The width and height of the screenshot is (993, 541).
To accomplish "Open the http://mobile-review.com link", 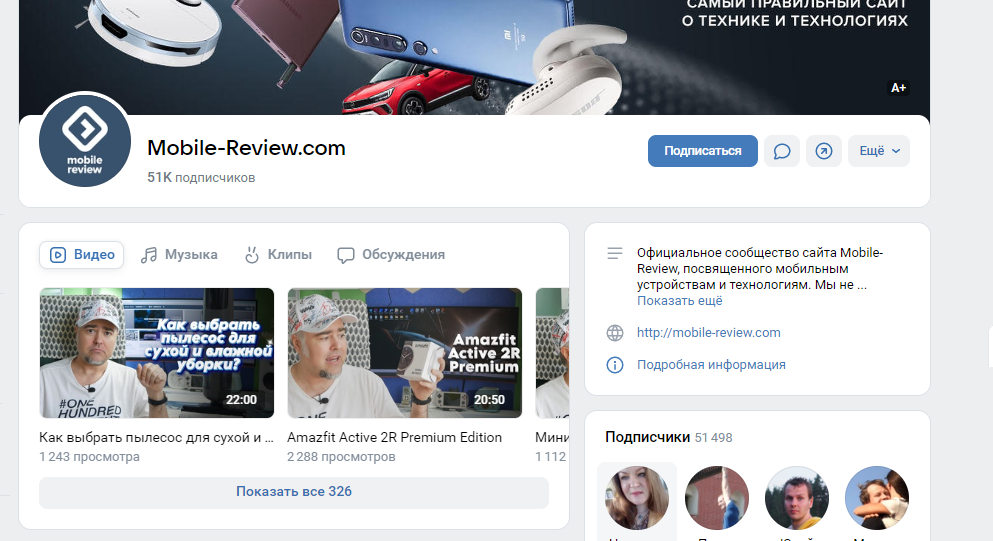I will (709, 333).
